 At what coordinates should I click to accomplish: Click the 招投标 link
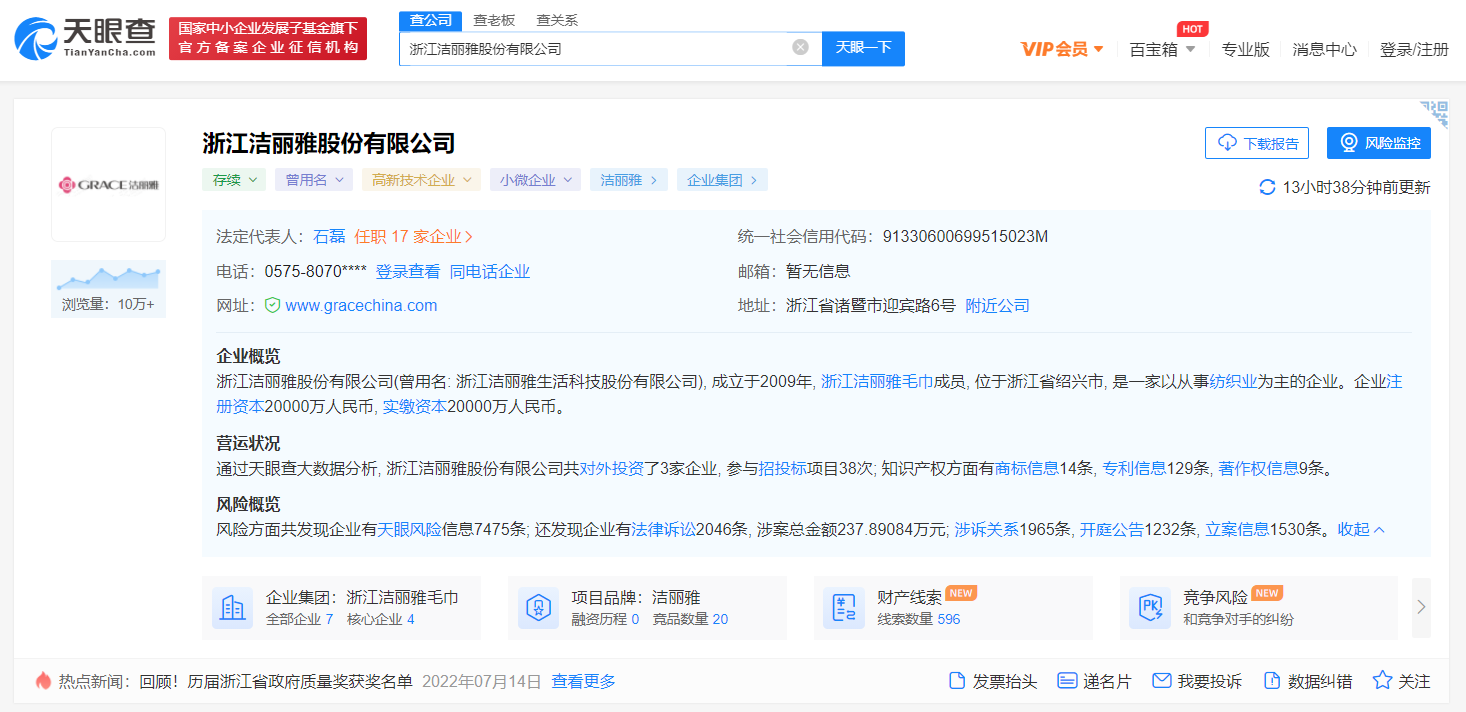point(782,468)
